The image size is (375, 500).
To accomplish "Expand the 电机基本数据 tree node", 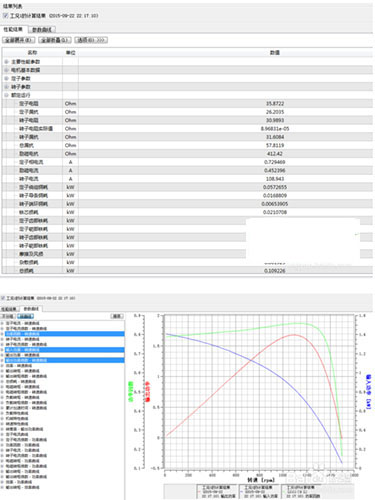I will tap(6, 70).
